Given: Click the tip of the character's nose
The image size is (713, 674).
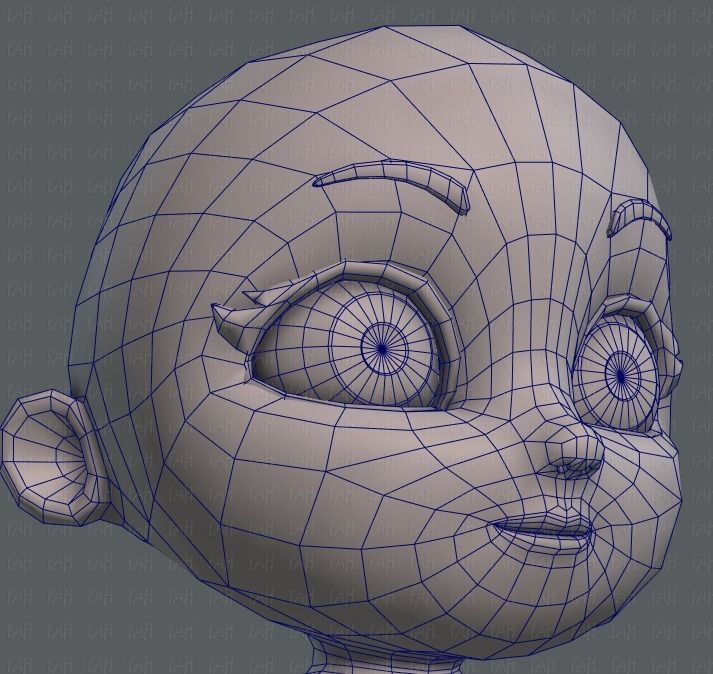Looking at the screenshot, I should click(x=577, y=448).
